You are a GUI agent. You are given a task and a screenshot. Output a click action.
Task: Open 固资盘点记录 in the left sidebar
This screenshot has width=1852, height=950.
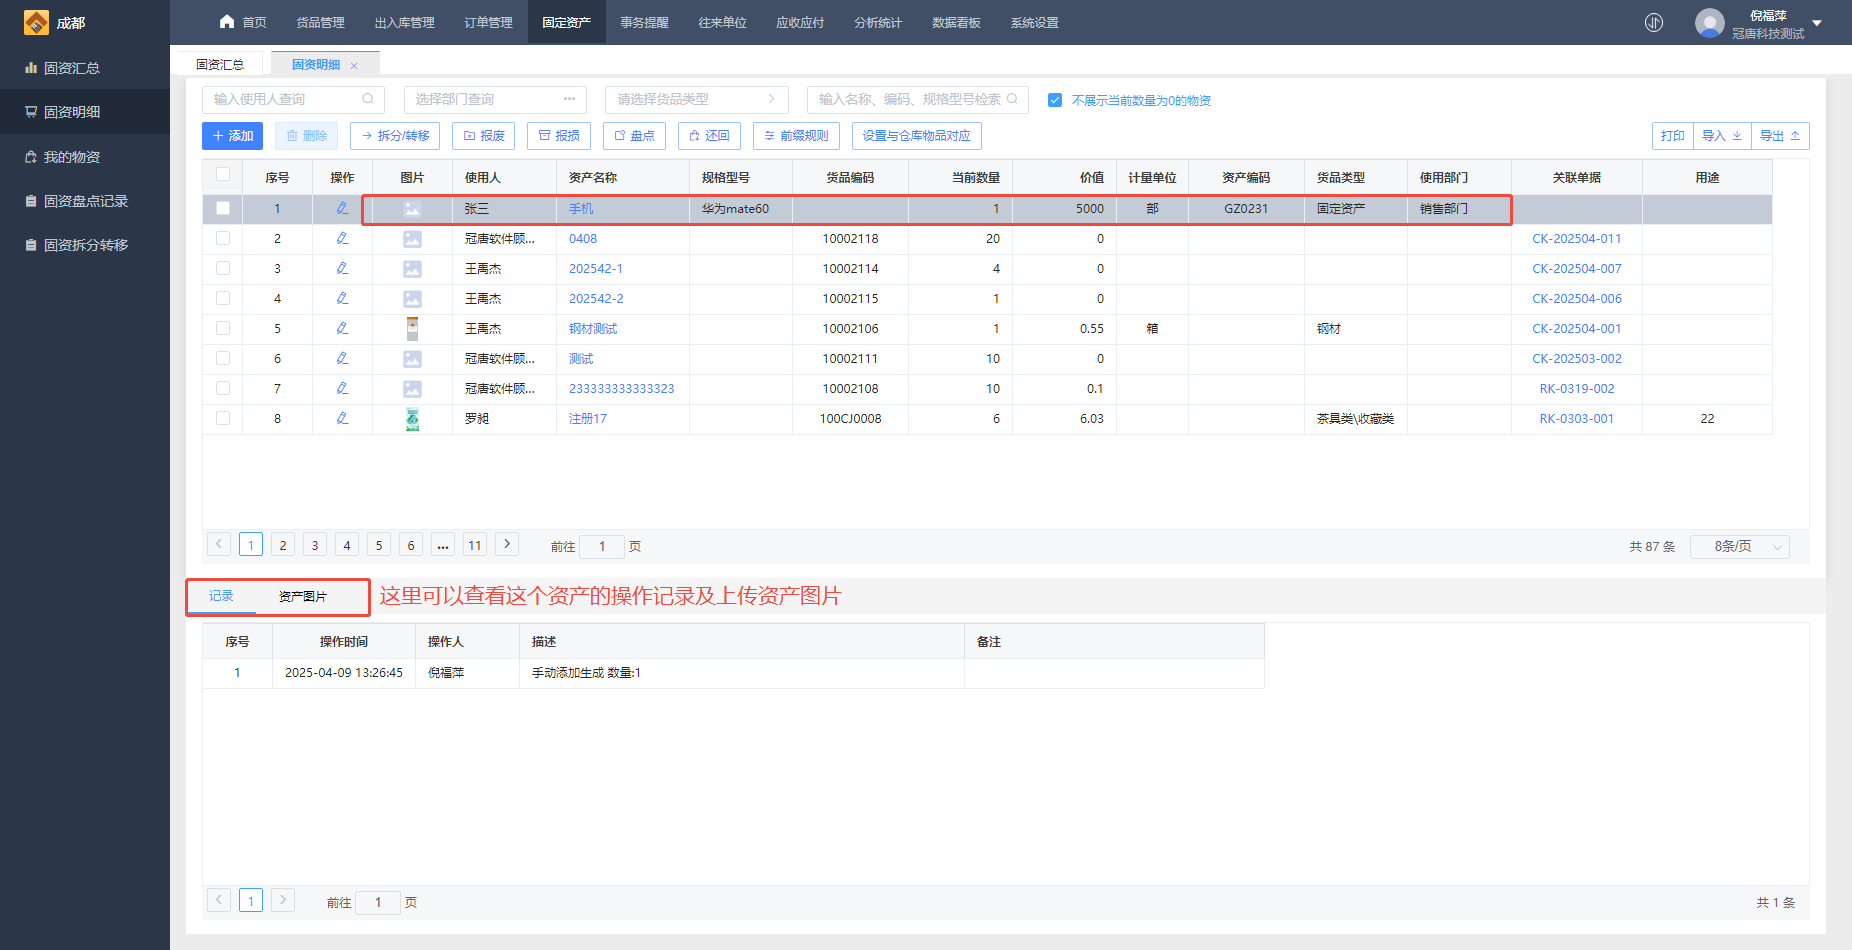coord(85,201)
